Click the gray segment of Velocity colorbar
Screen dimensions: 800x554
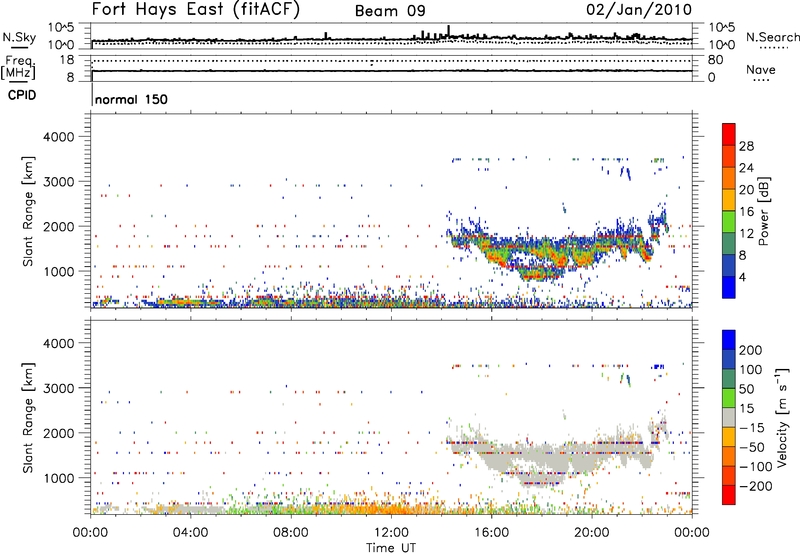point(729,417)
